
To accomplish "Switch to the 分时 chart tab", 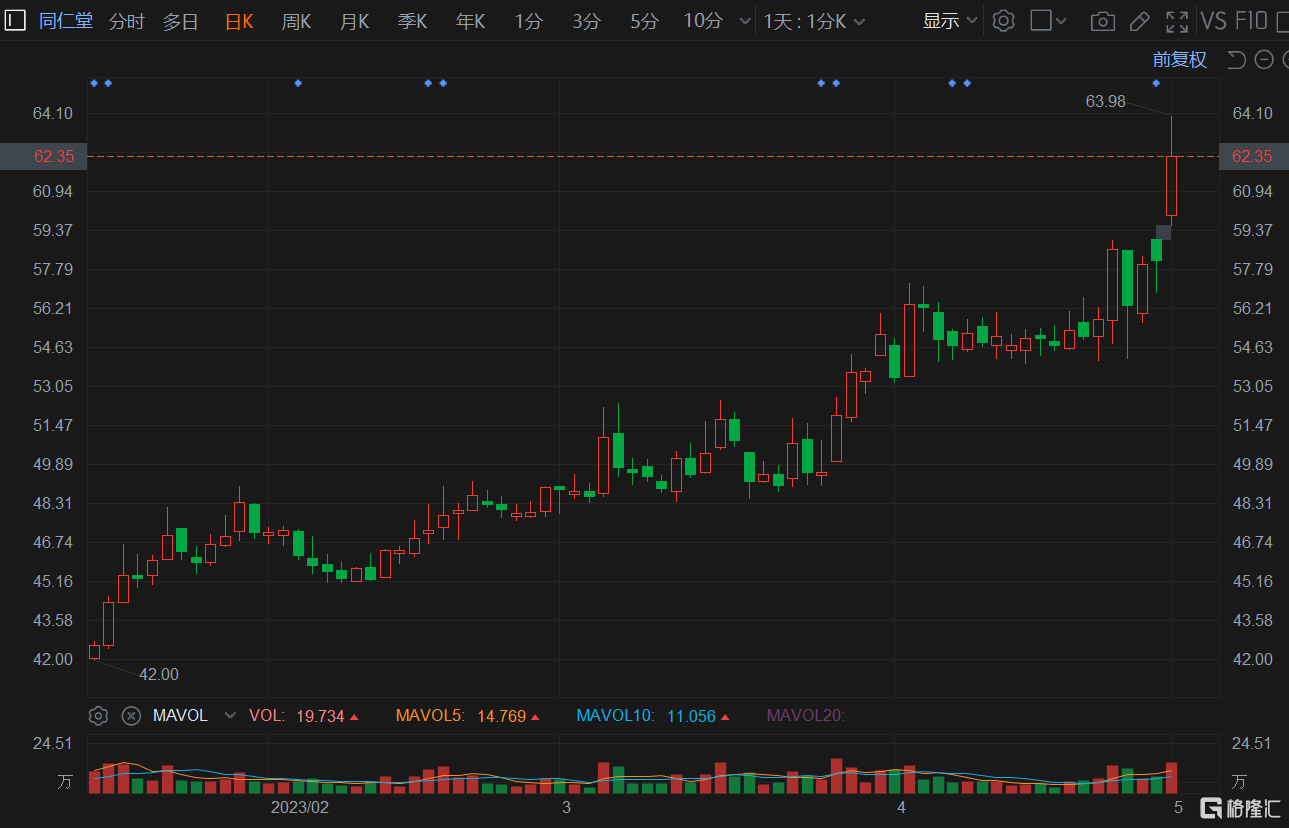I will [x=126, y=21].
